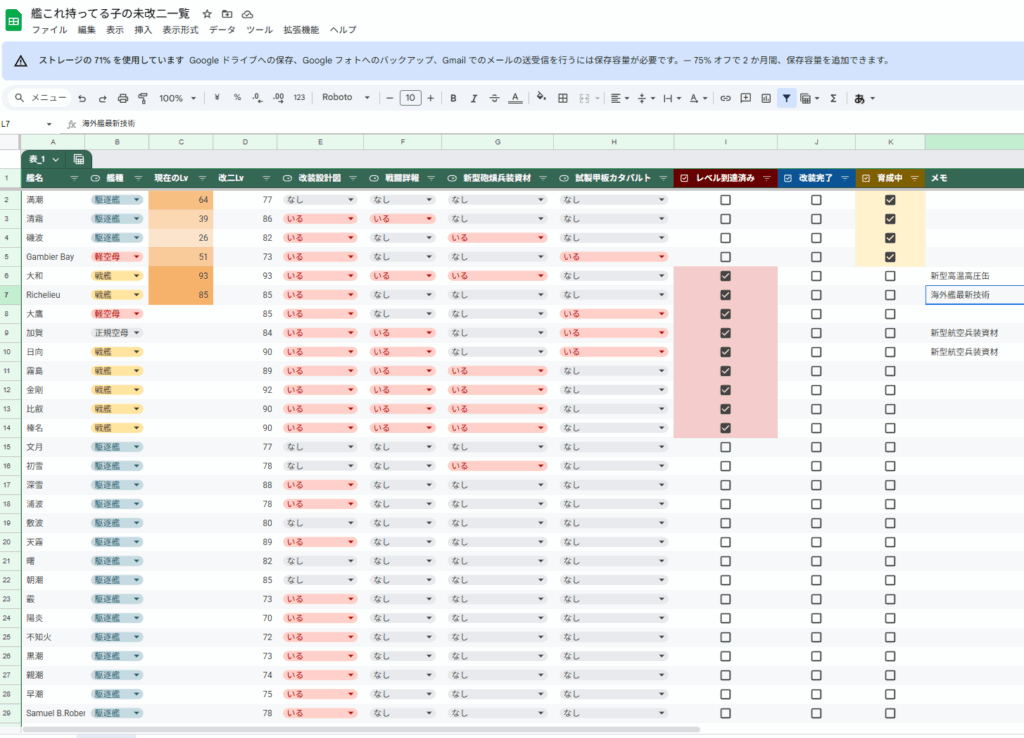Click the font size input field
Image resolution: width=1024 pixels, height=738 pixels.
410,98
